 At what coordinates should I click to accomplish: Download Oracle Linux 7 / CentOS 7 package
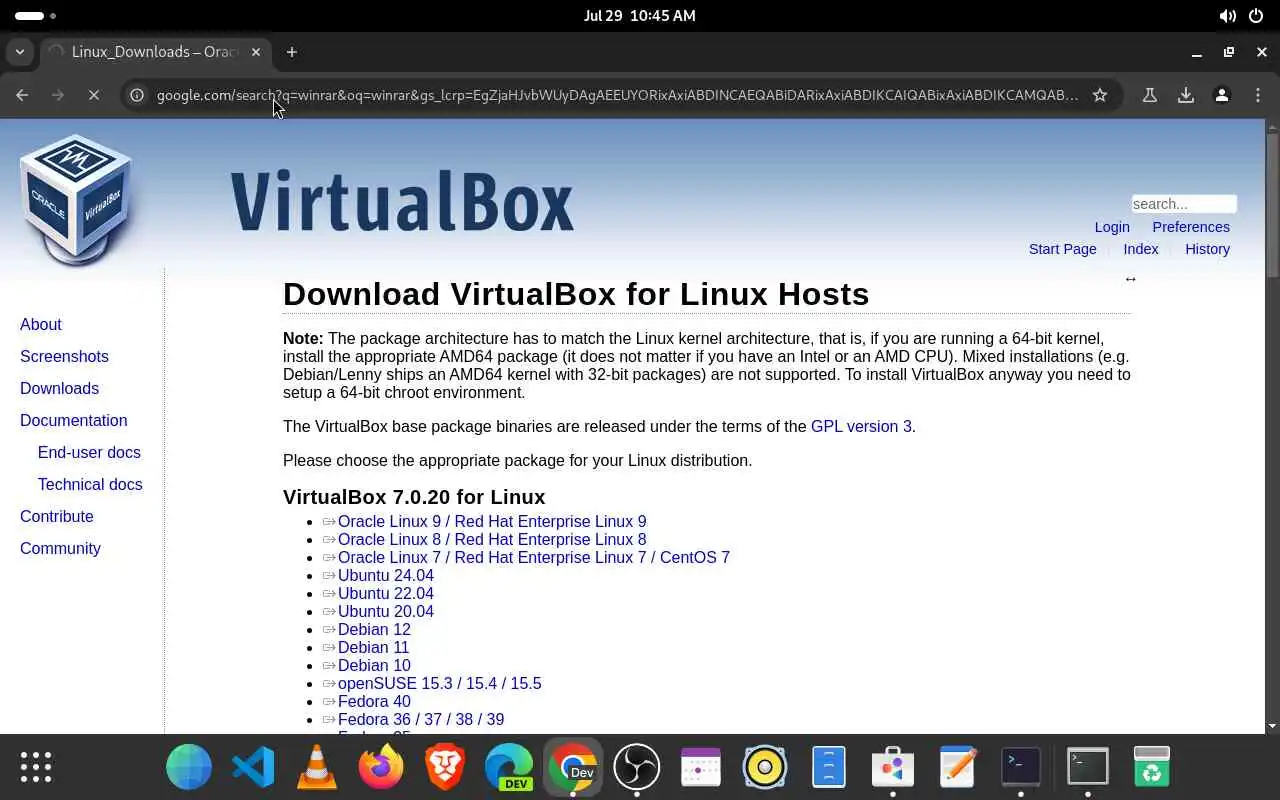click(x=534, y=557)
